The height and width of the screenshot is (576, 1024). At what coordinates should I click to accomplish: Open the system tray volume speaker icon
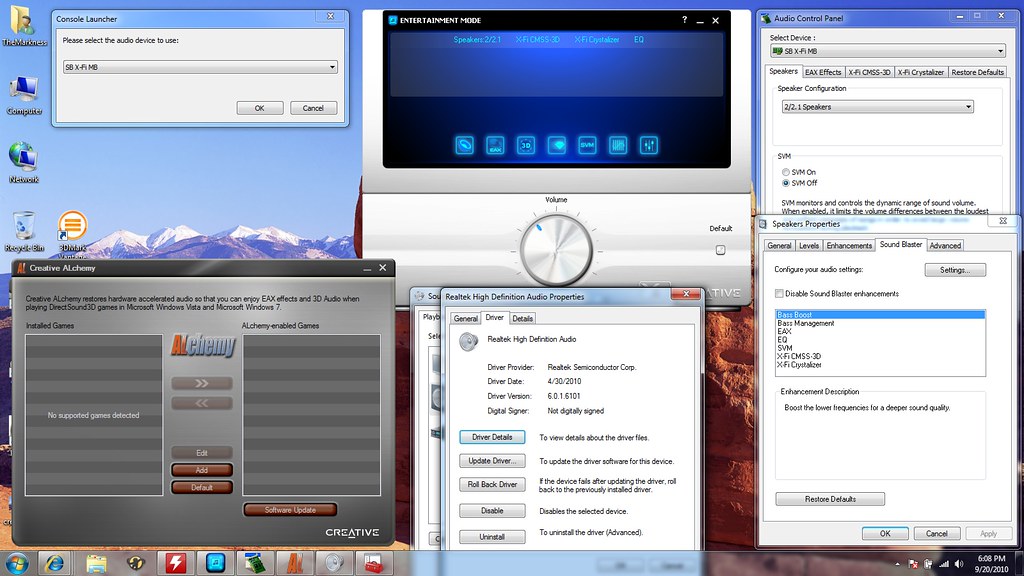(959, 564)
